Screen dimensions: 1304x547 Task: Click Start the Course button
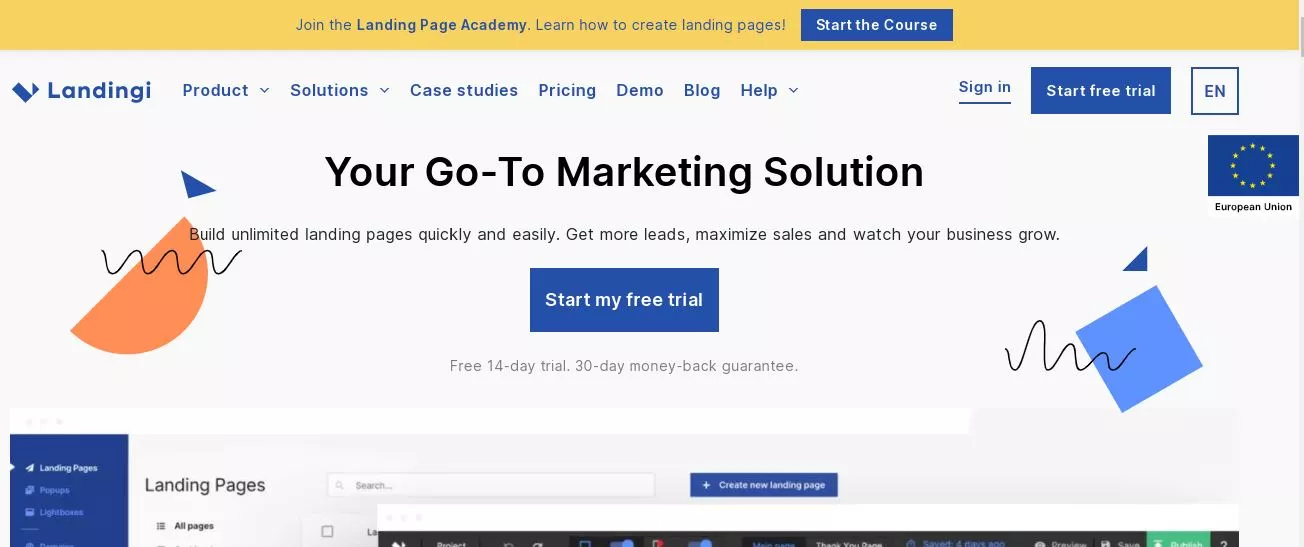coord(877,25)
